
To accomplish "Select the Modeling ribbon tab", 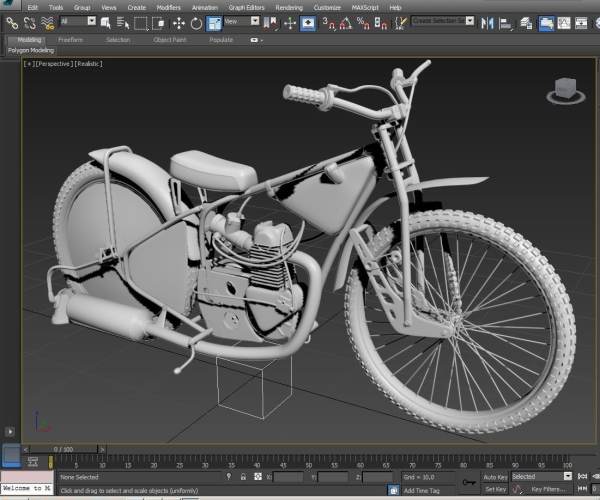I will [29, 40].
